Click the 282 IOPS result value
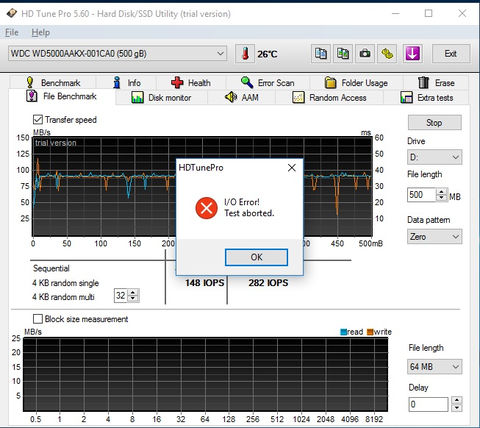The image size is (480, 428). (x=268, y=283)
